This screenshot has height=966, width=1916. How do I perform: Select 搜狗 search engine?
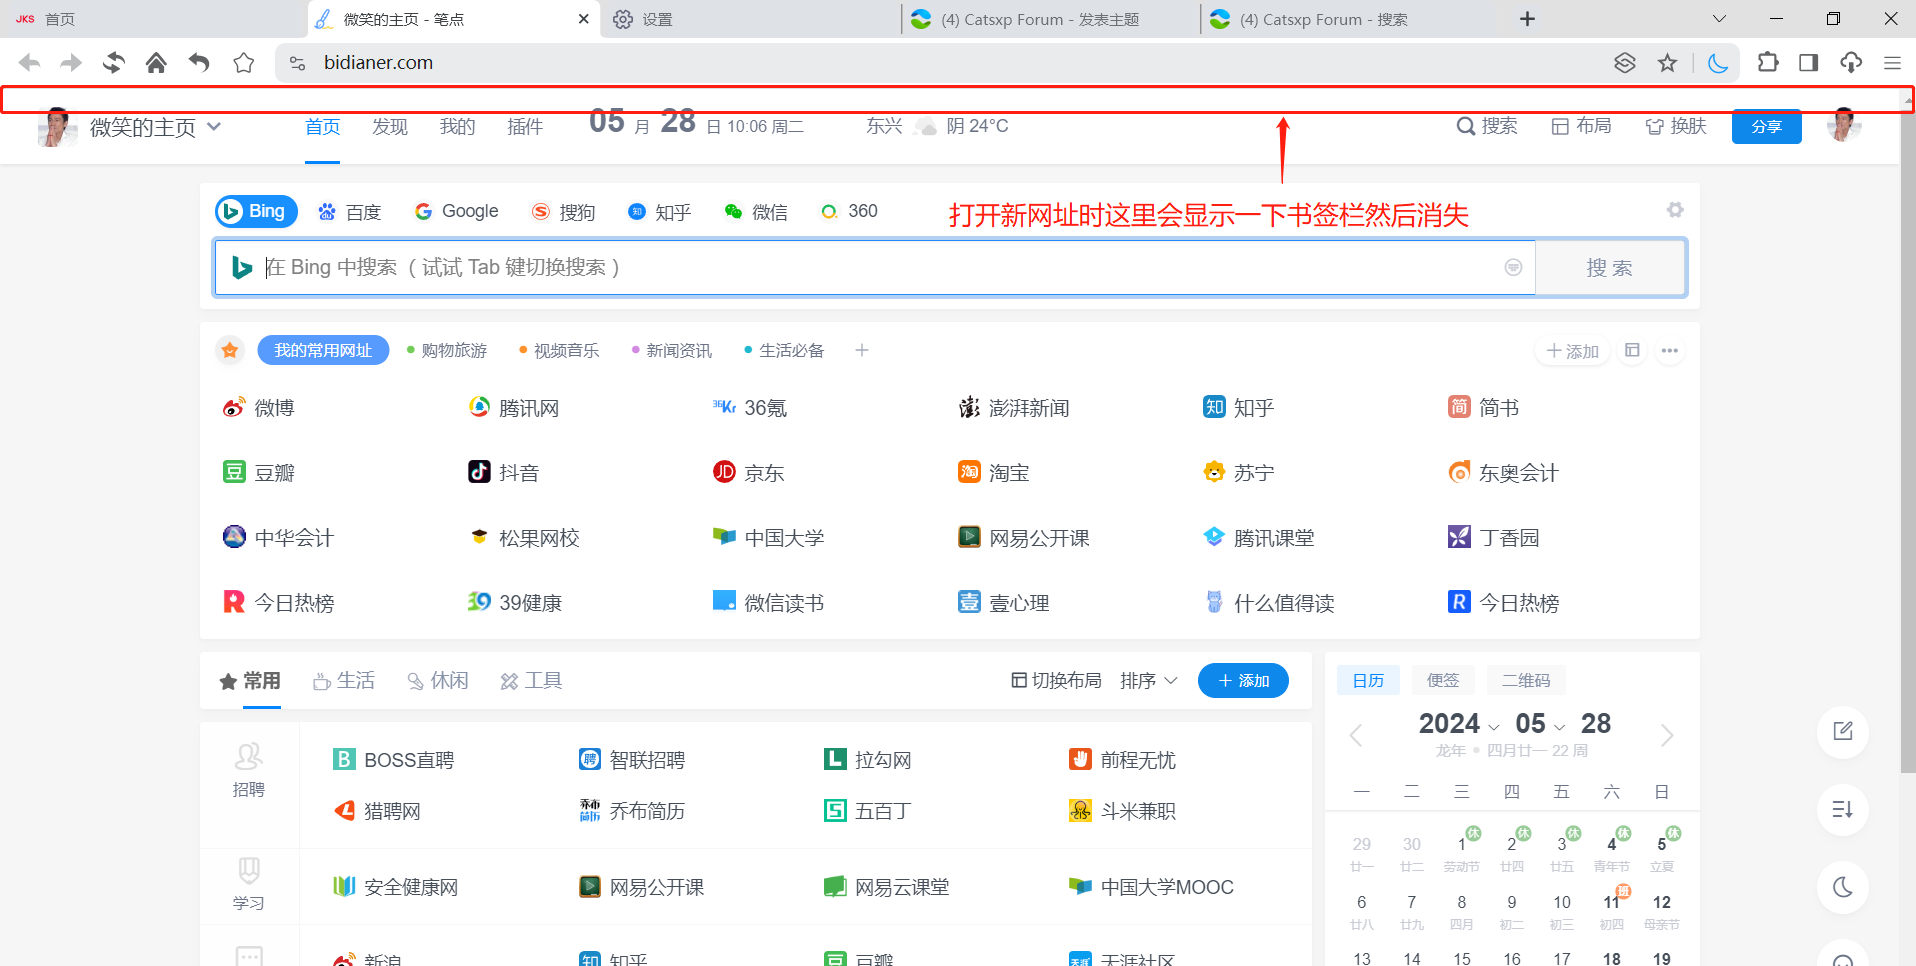564,212
